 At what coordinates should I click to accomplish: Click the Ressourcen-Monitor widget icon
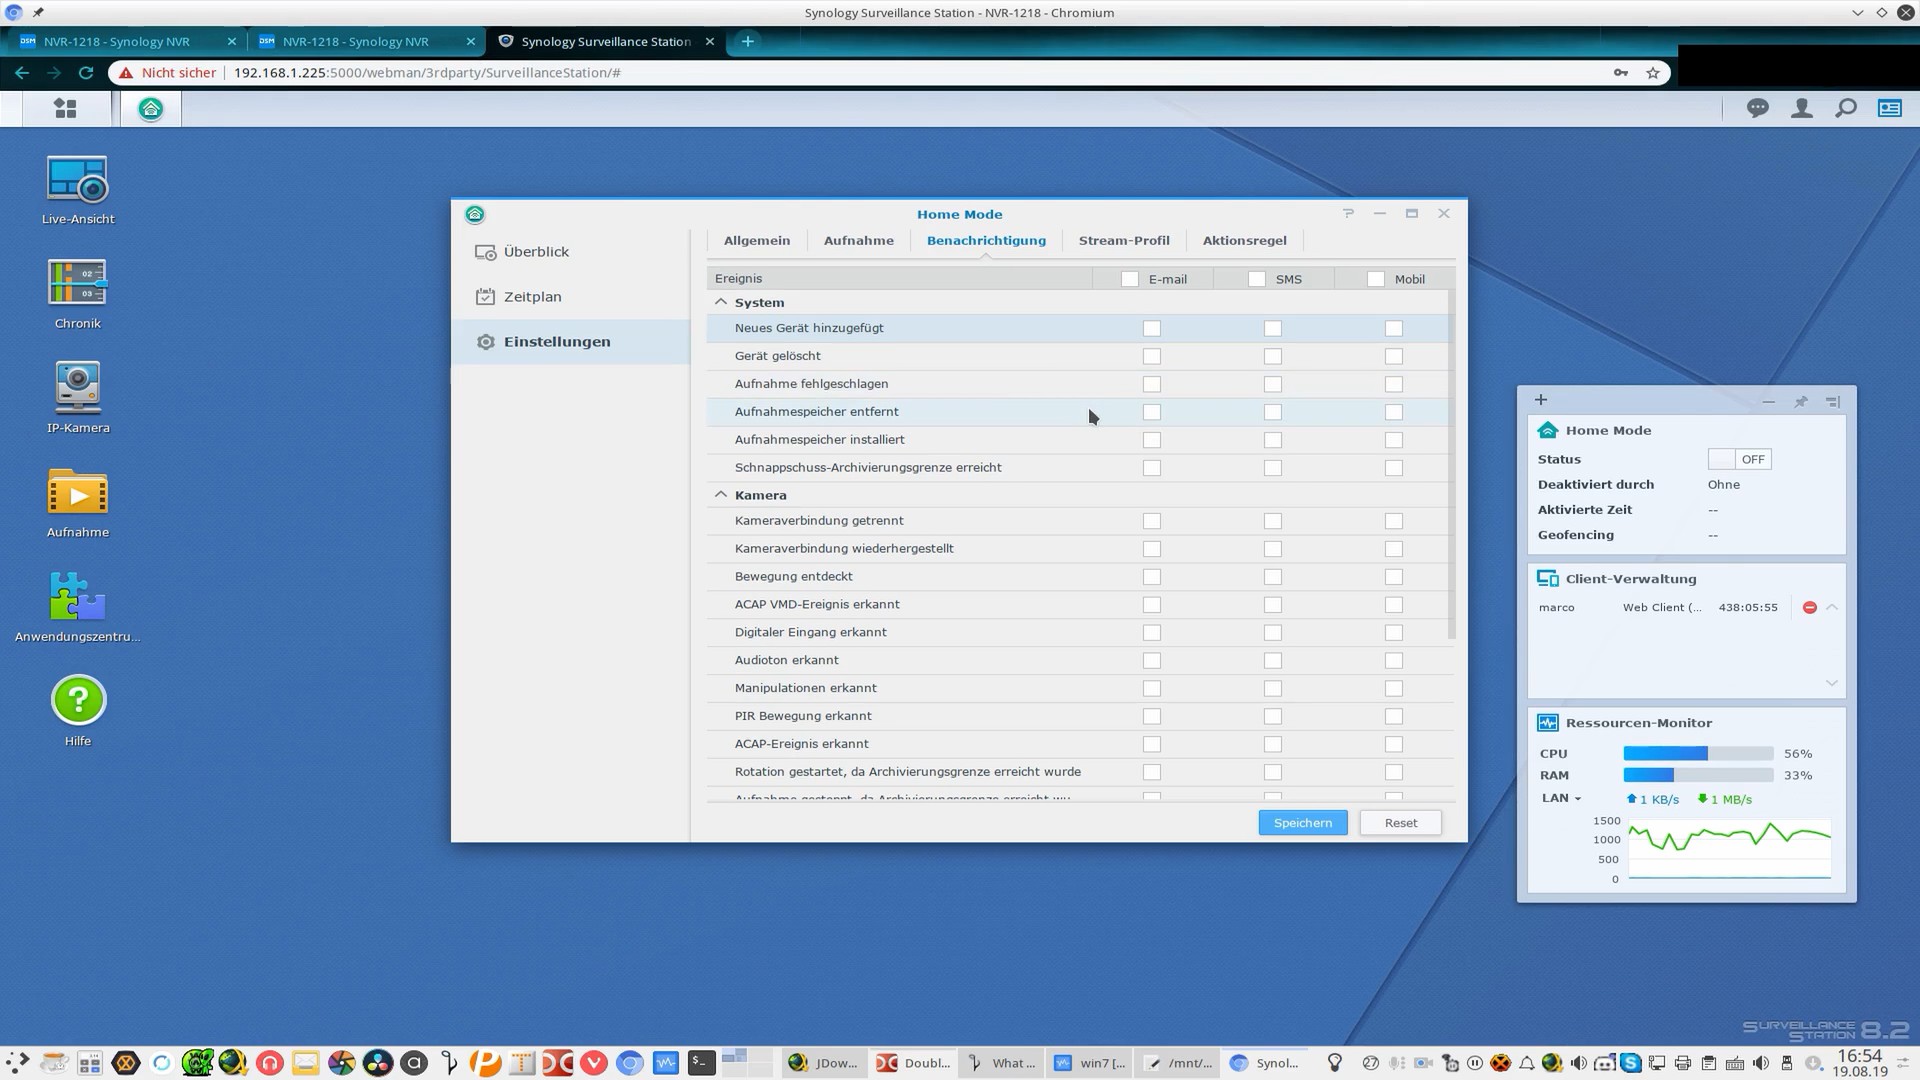(1547, 722)
